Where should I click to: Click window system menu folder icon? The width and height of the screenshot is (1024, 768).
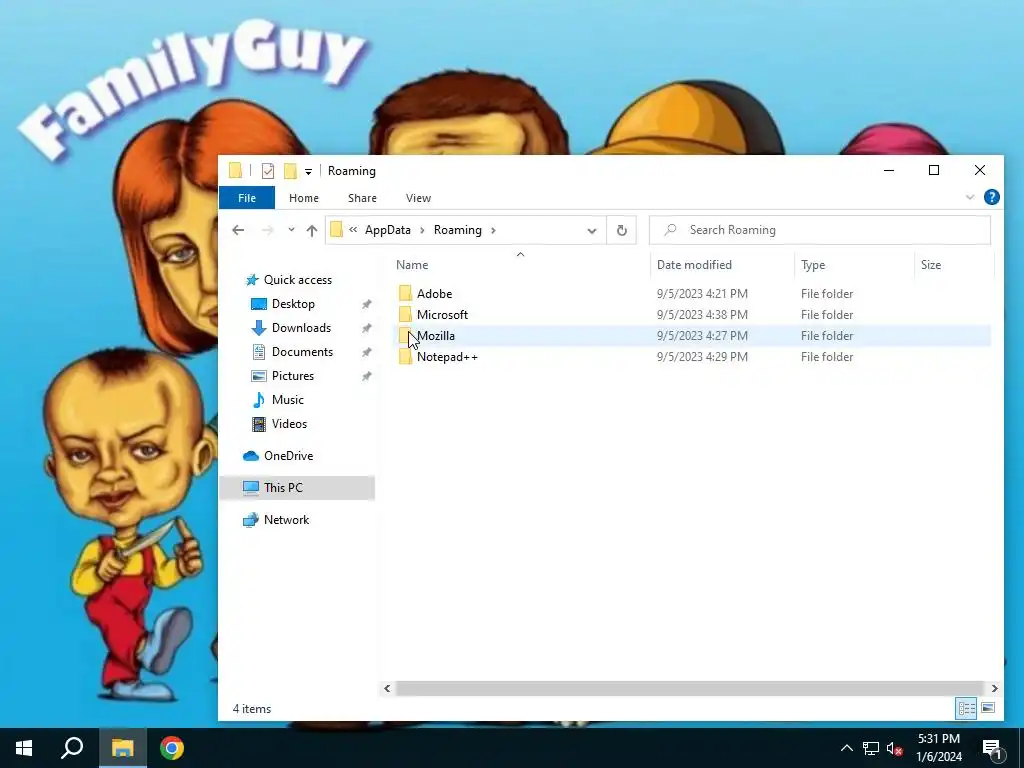coord(235,171)
